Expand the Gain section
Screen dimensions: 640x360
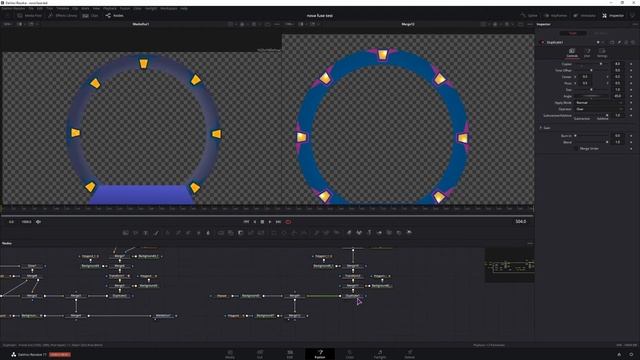tap(541, 128)
